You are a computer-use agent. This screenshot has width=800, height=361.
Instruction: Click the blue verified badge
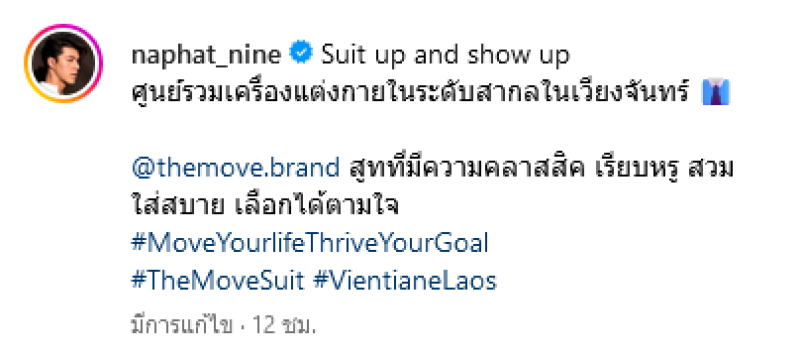pos(302,53)
